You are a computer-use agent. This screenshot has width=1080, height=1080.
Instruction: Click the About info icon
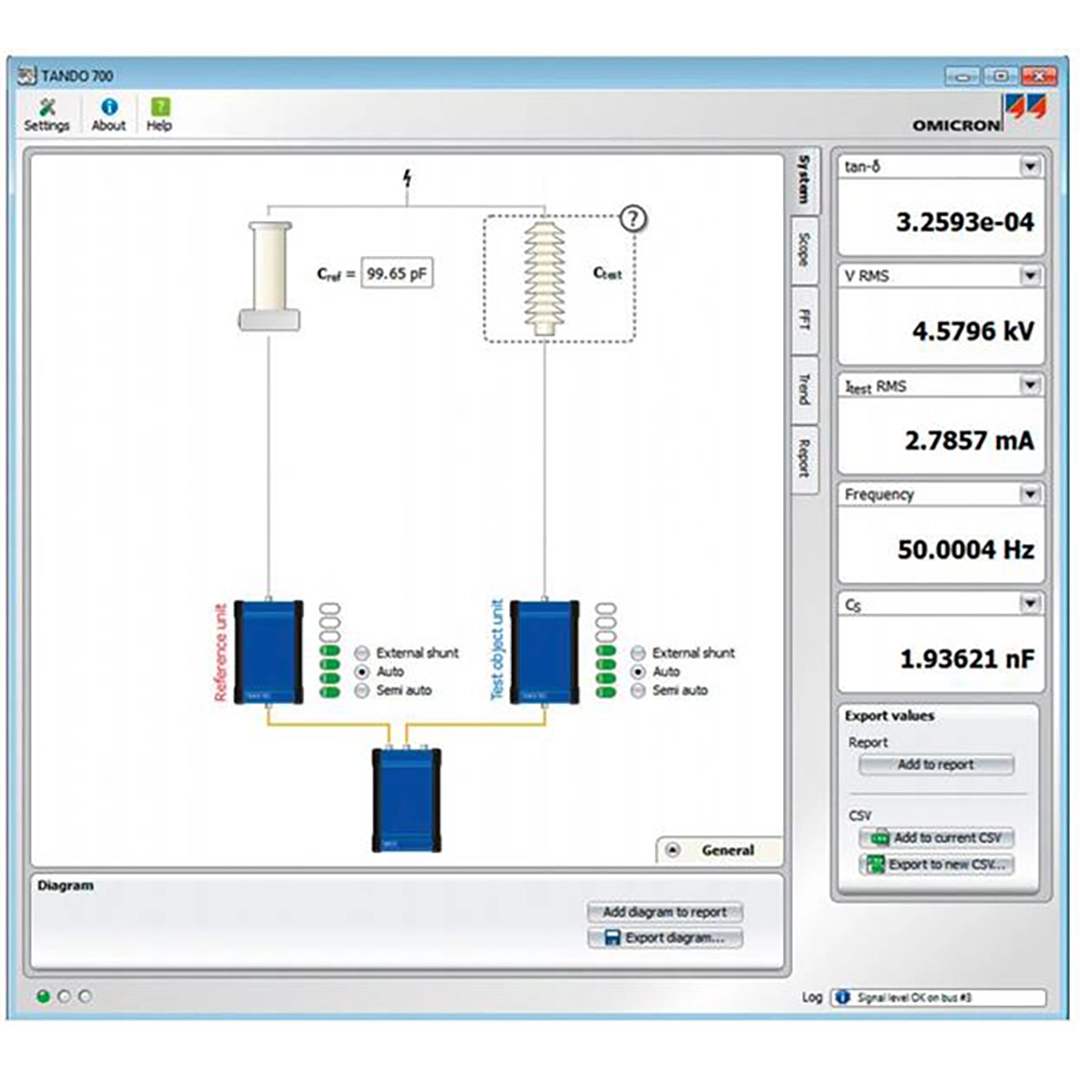click(108, 108)
